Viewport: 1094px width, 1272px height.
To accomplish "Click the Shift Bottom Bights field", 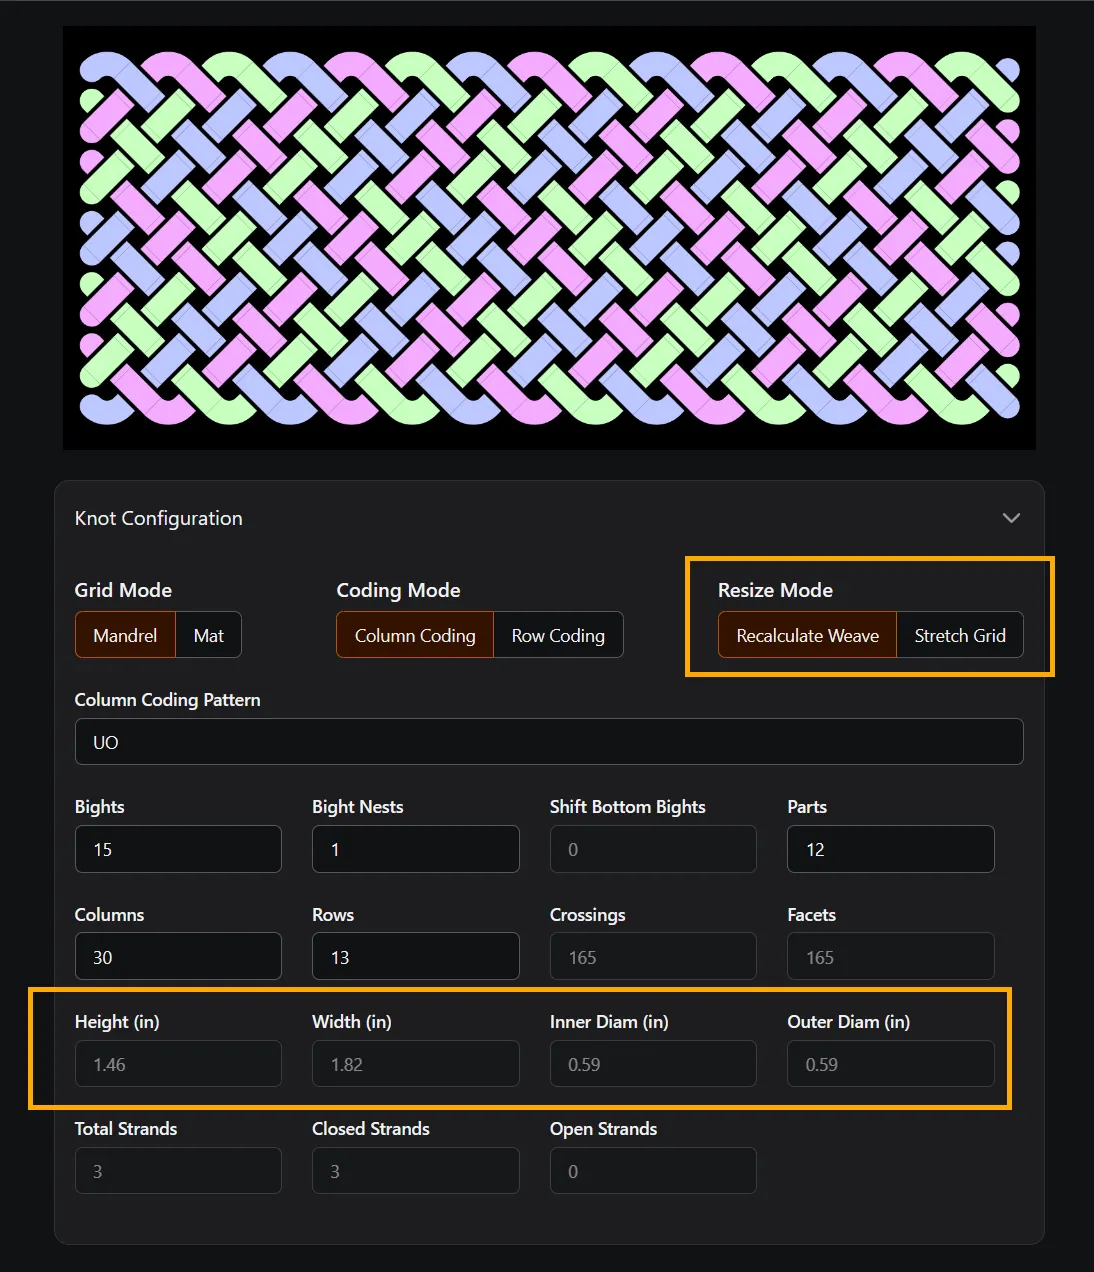I will point(652,849).
